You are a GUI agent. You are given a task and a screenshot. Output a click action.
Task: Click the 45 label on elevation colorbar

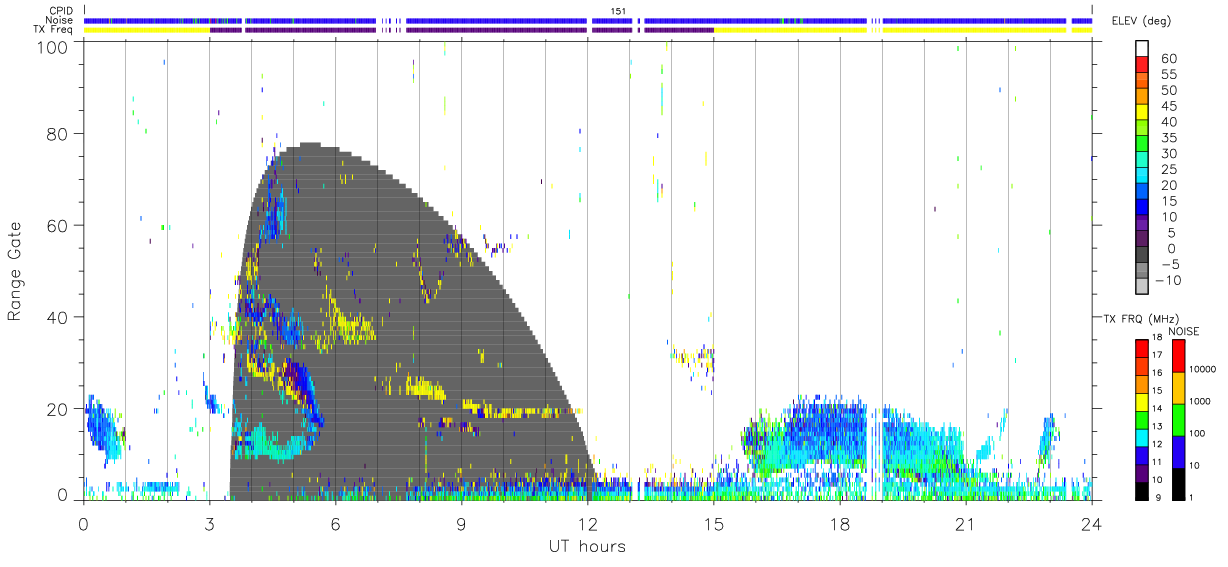click(1171, 106)
